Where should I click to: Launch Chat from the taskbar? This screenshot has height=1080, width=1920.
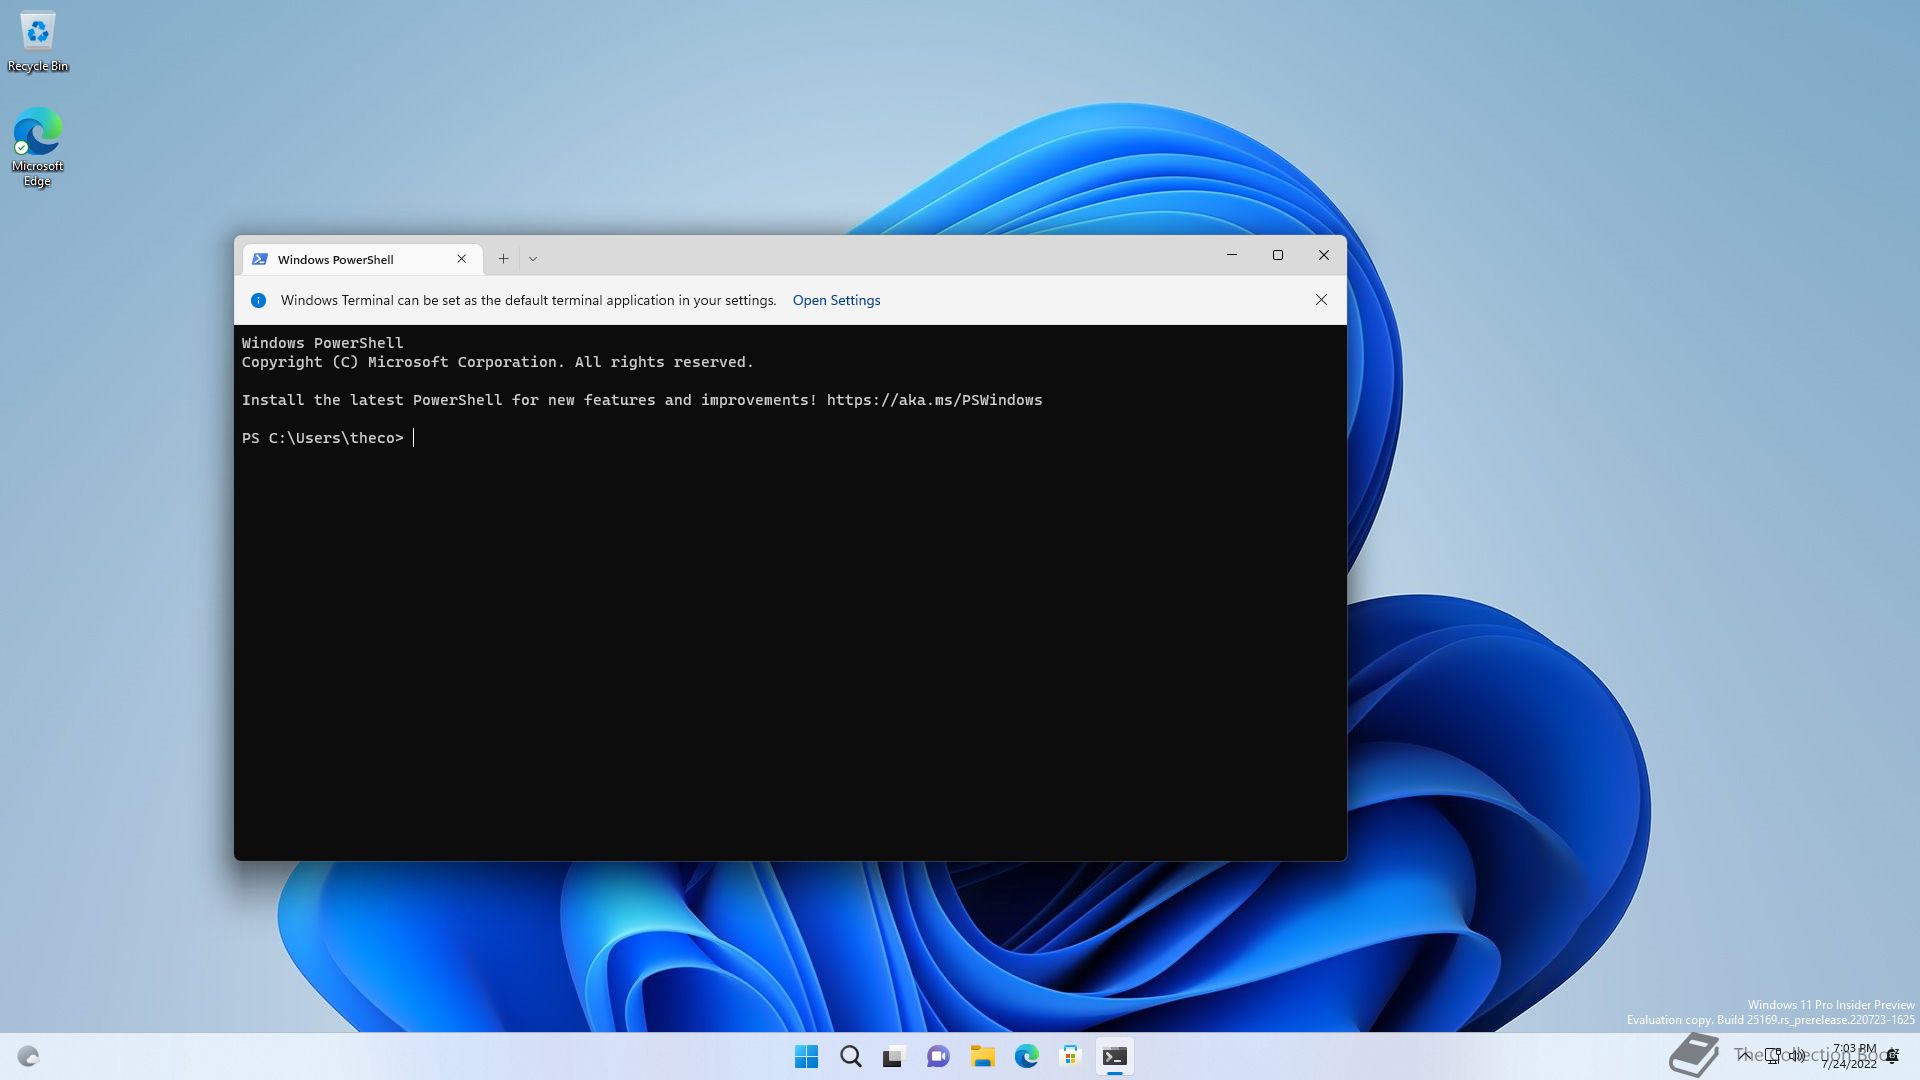click(x=938, y=1056)
